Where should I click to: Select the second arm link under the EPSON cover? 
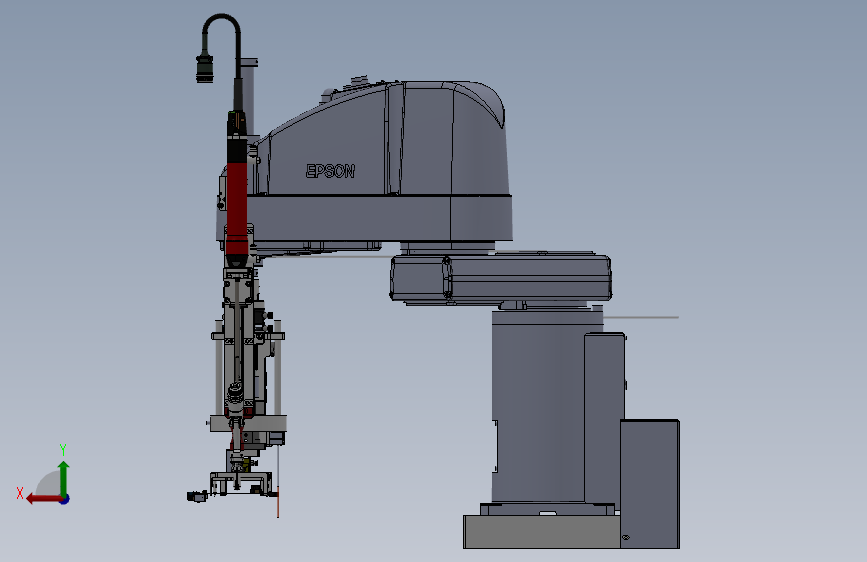click(x=501, y=278)
